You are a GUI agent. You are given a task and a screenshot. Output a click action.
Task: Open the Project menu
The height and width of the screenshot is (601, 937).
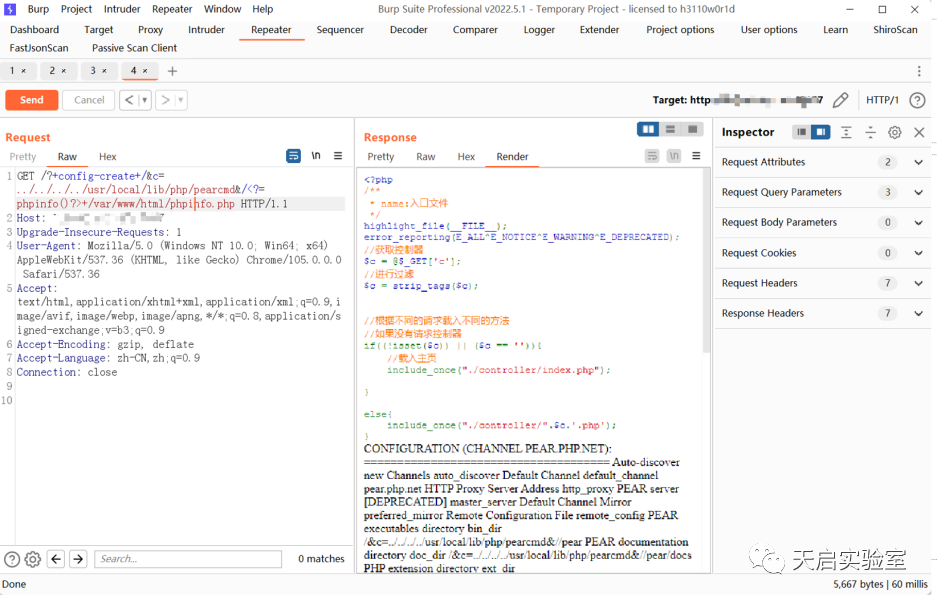pos(76,9)
